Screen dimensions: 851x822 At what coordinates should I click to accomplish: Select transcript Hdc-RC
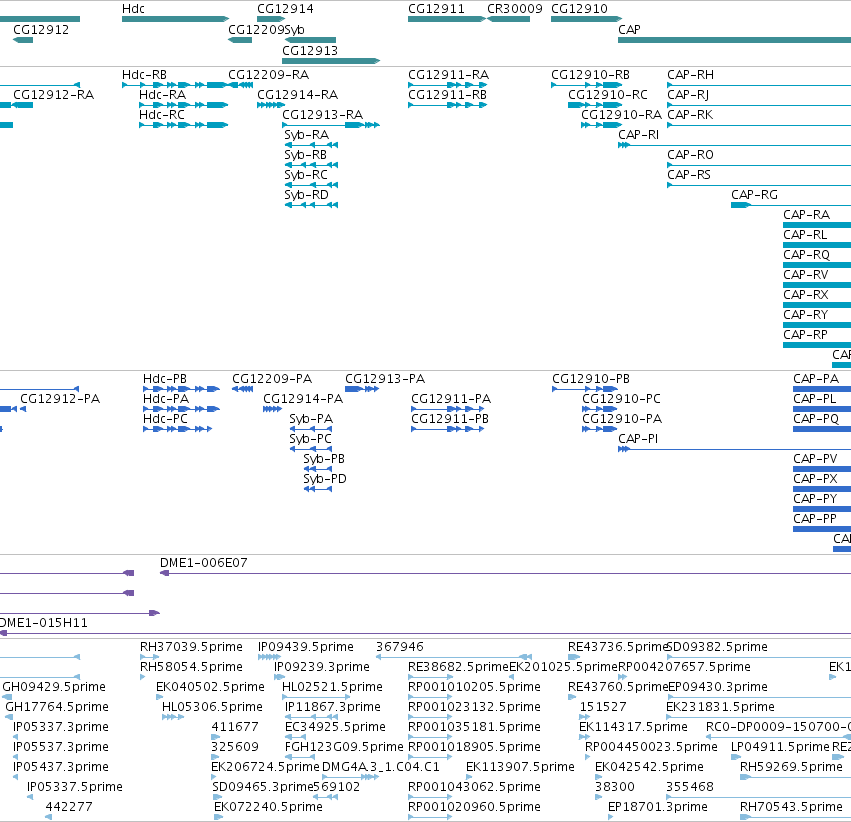point(183,125)
